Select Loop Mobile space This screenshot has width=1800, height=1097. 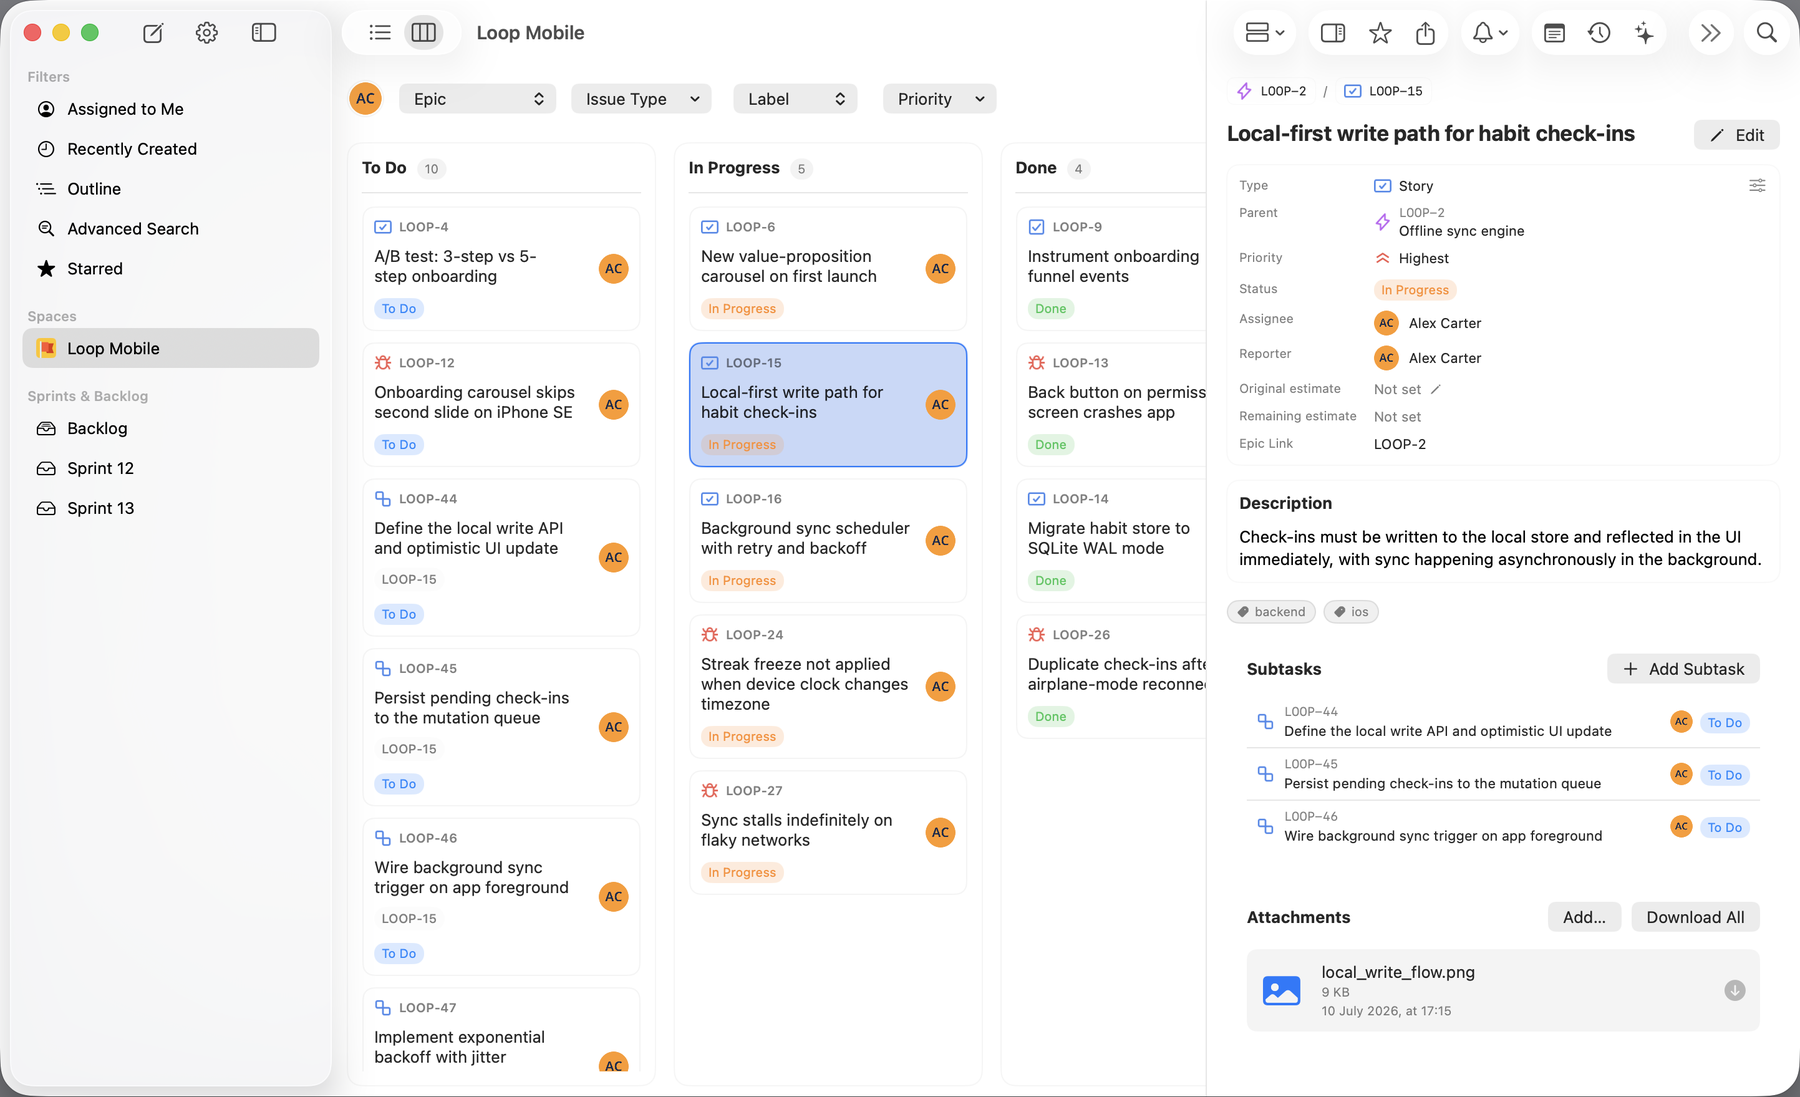point(171,348)
